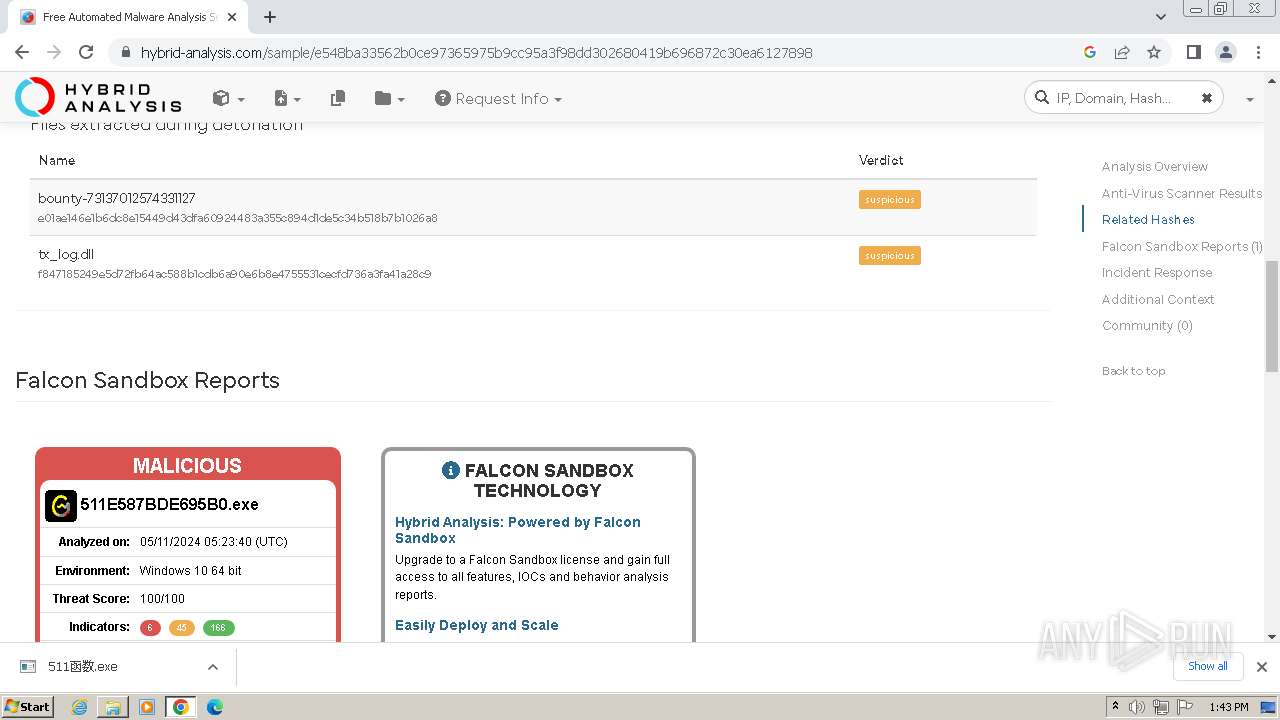
Task: Open the folder dropdown in navbar
Action: (x=389, y=98)
